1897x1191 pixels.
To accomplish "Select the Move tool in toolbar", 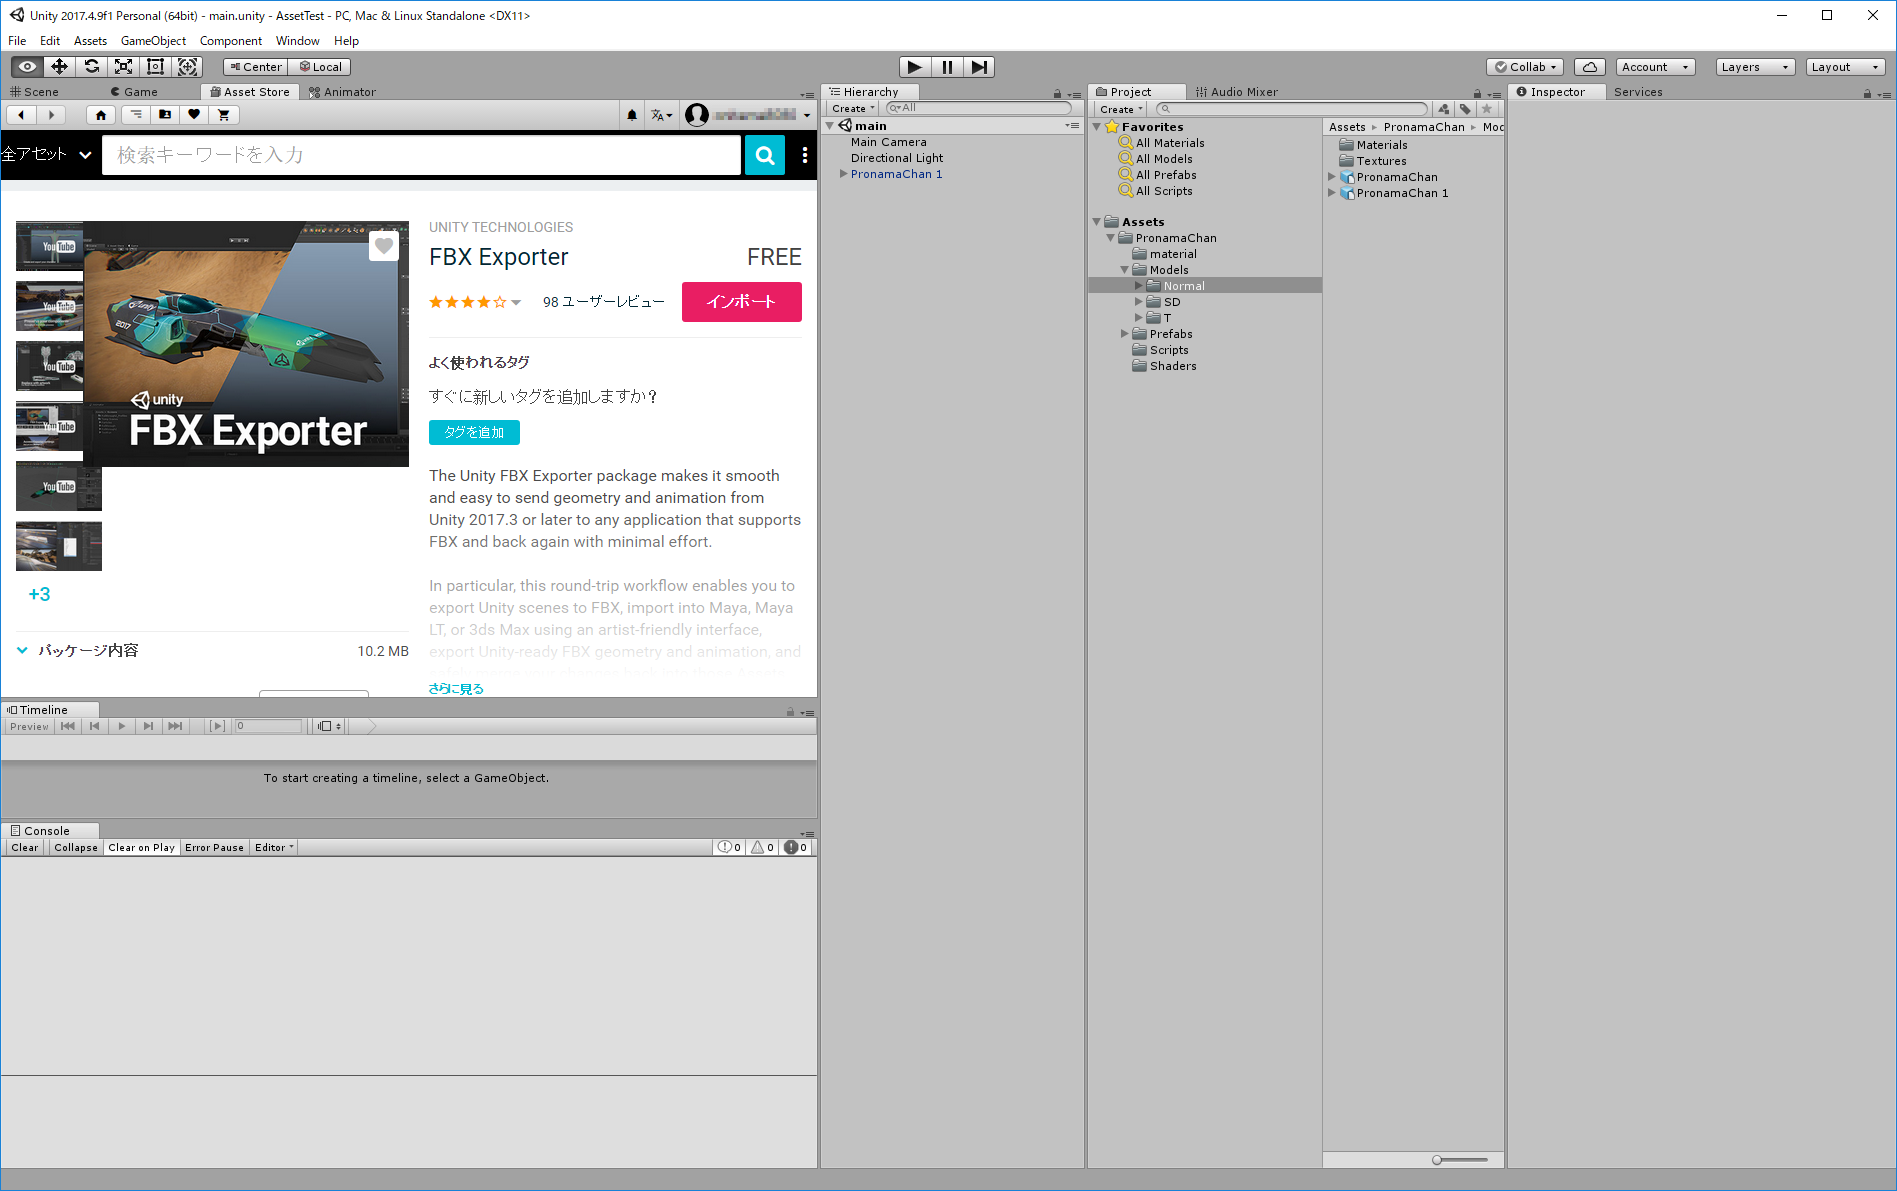I will click(60, 67).
